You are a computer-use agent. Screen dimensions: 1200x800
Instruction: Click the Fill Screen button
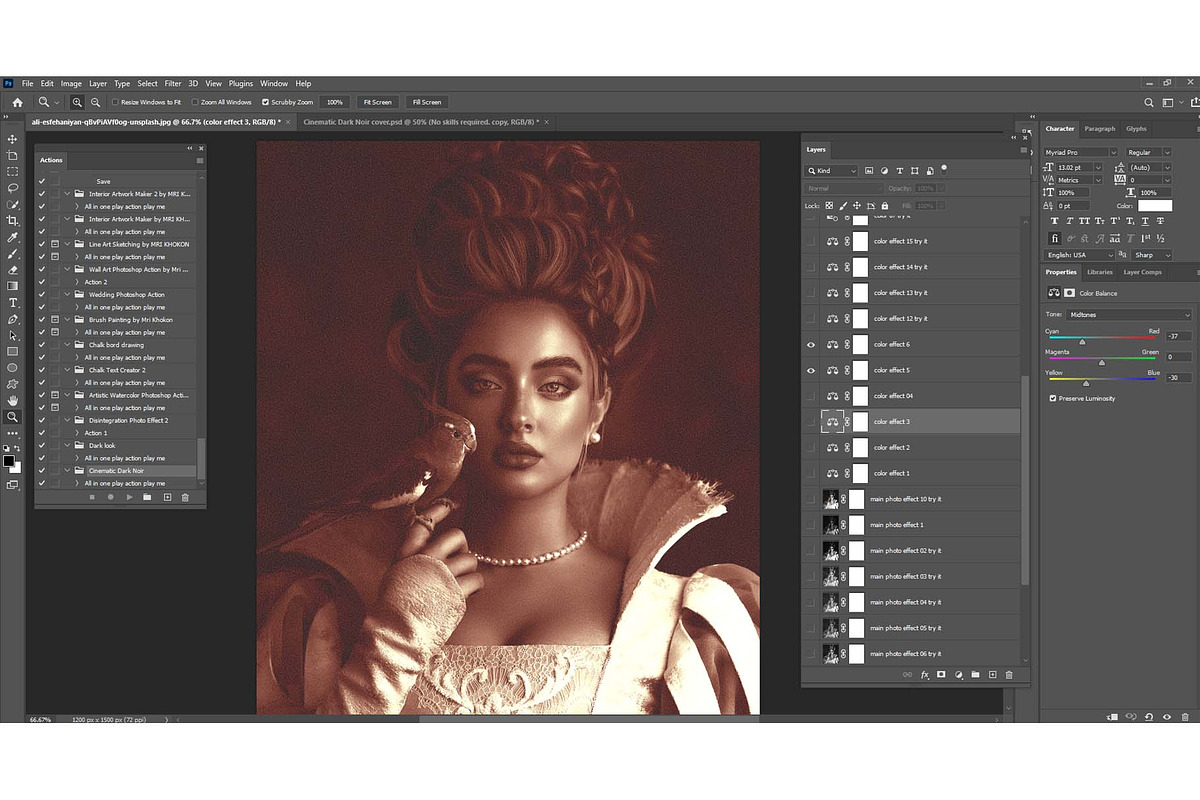pos(425,102)
